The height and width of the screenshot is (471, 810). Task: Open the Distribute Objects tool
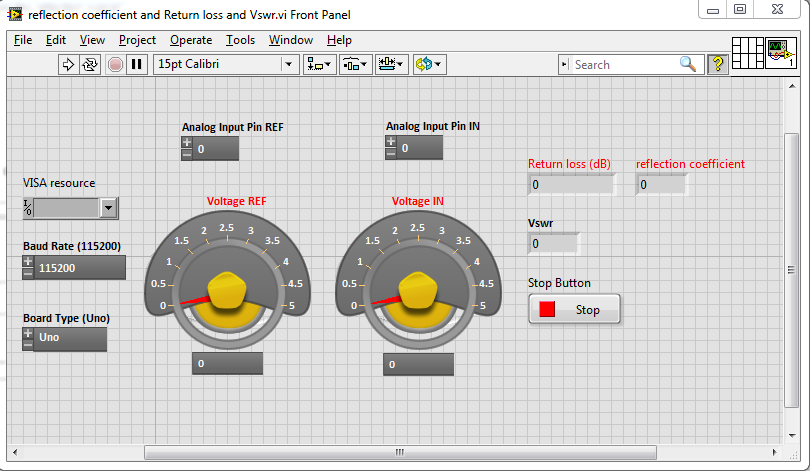[x=355, y=64]
